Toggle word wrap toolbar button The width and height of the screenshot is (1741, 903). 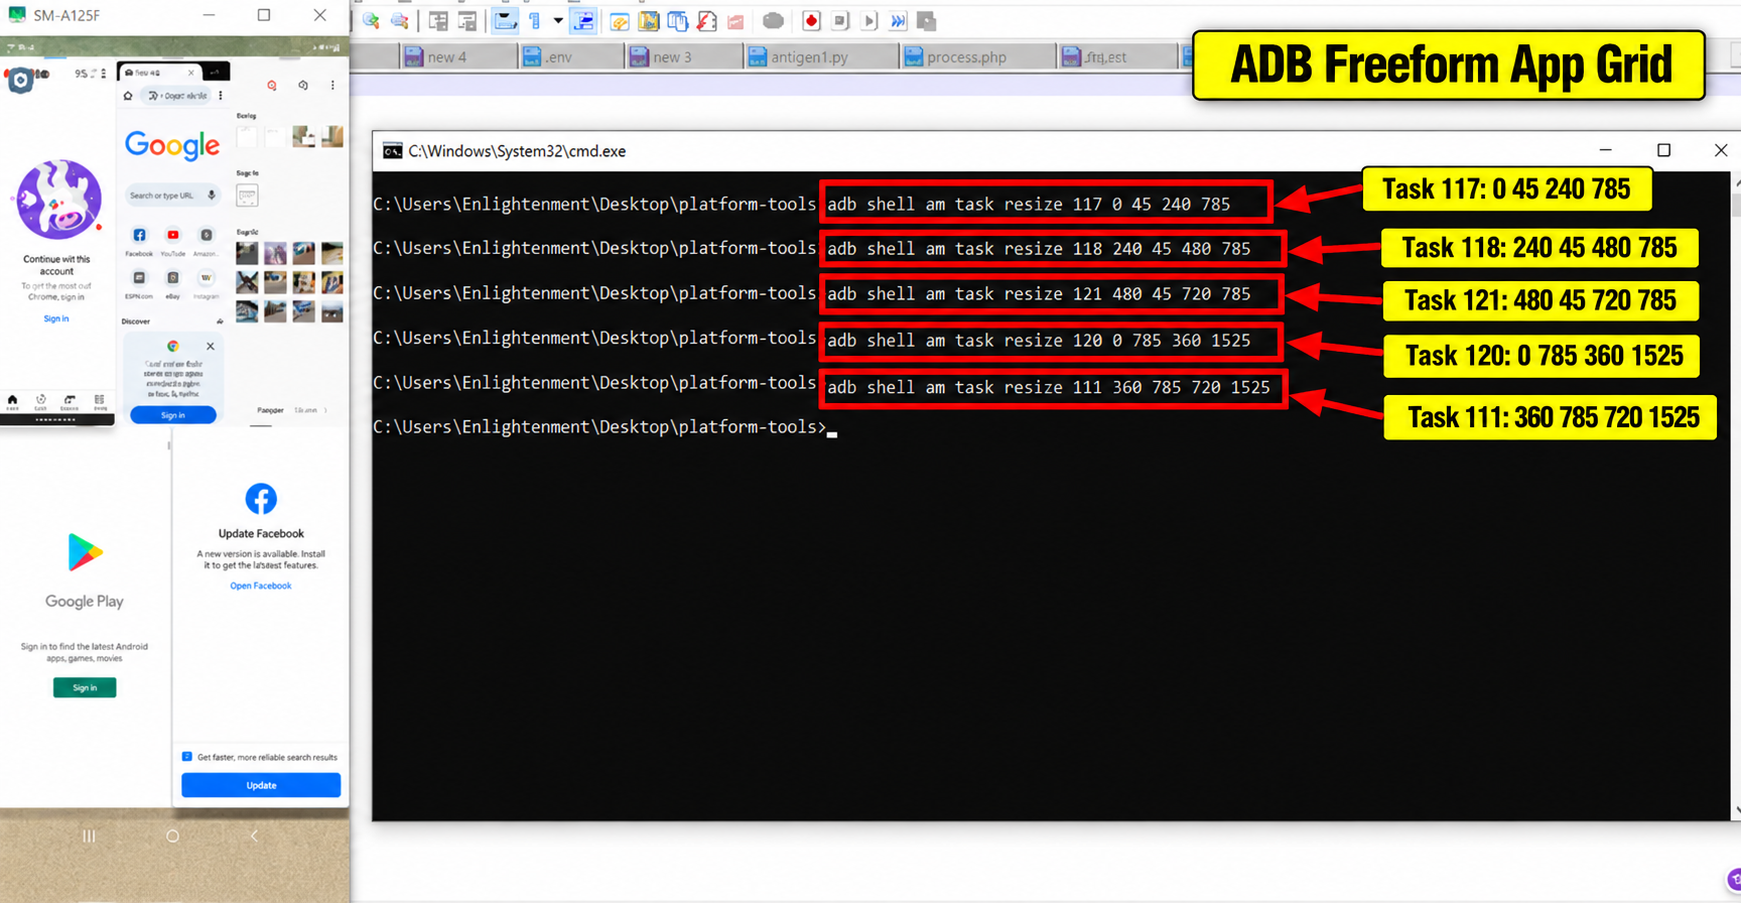[506, 20]
